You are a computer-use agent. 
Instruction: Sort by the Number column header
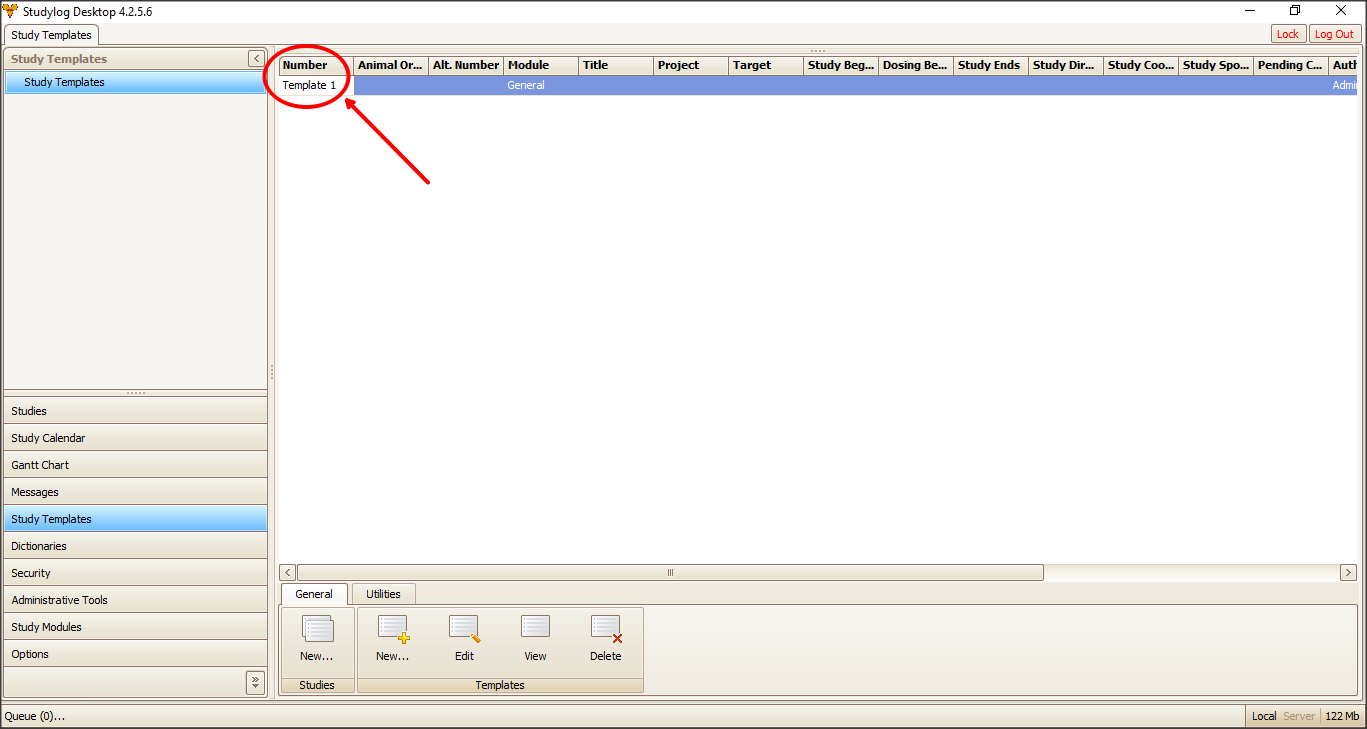[316, 65]
